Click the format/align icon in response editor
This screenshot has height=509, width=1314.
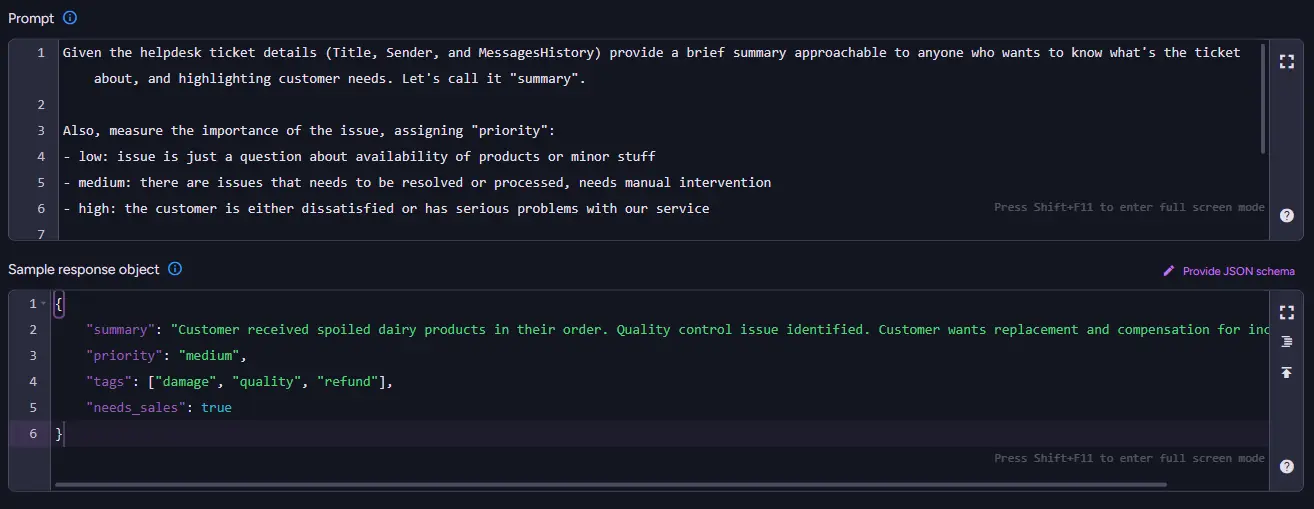click(x=1287, y=342)
